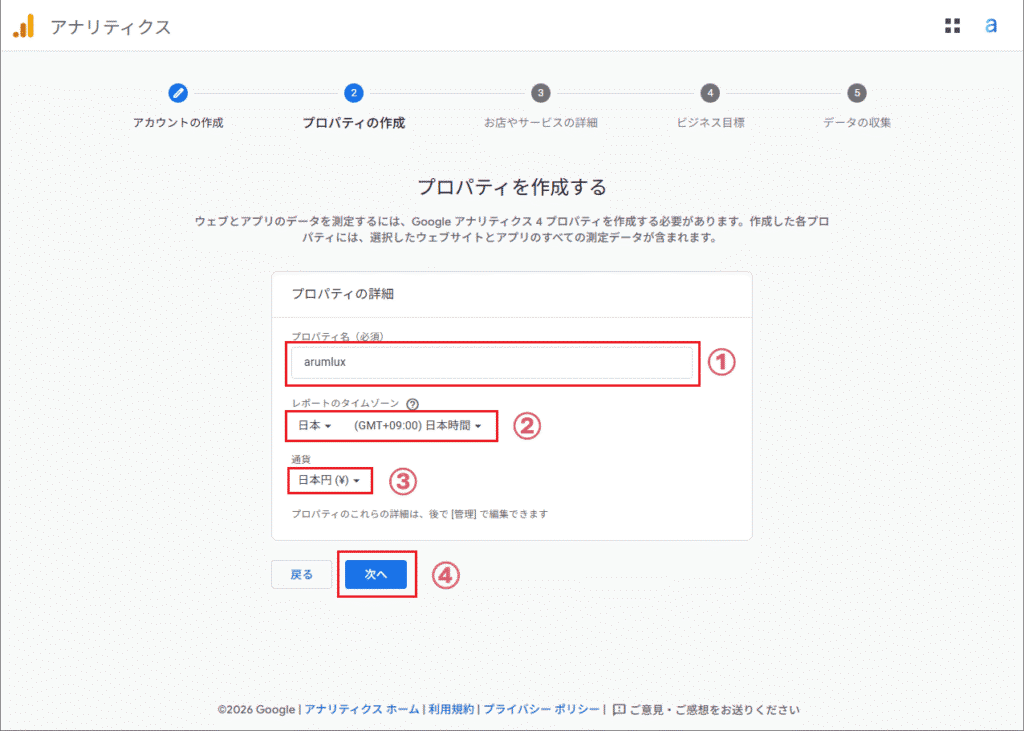
Task: Click the 次へ button
Action: coord(377,574)
